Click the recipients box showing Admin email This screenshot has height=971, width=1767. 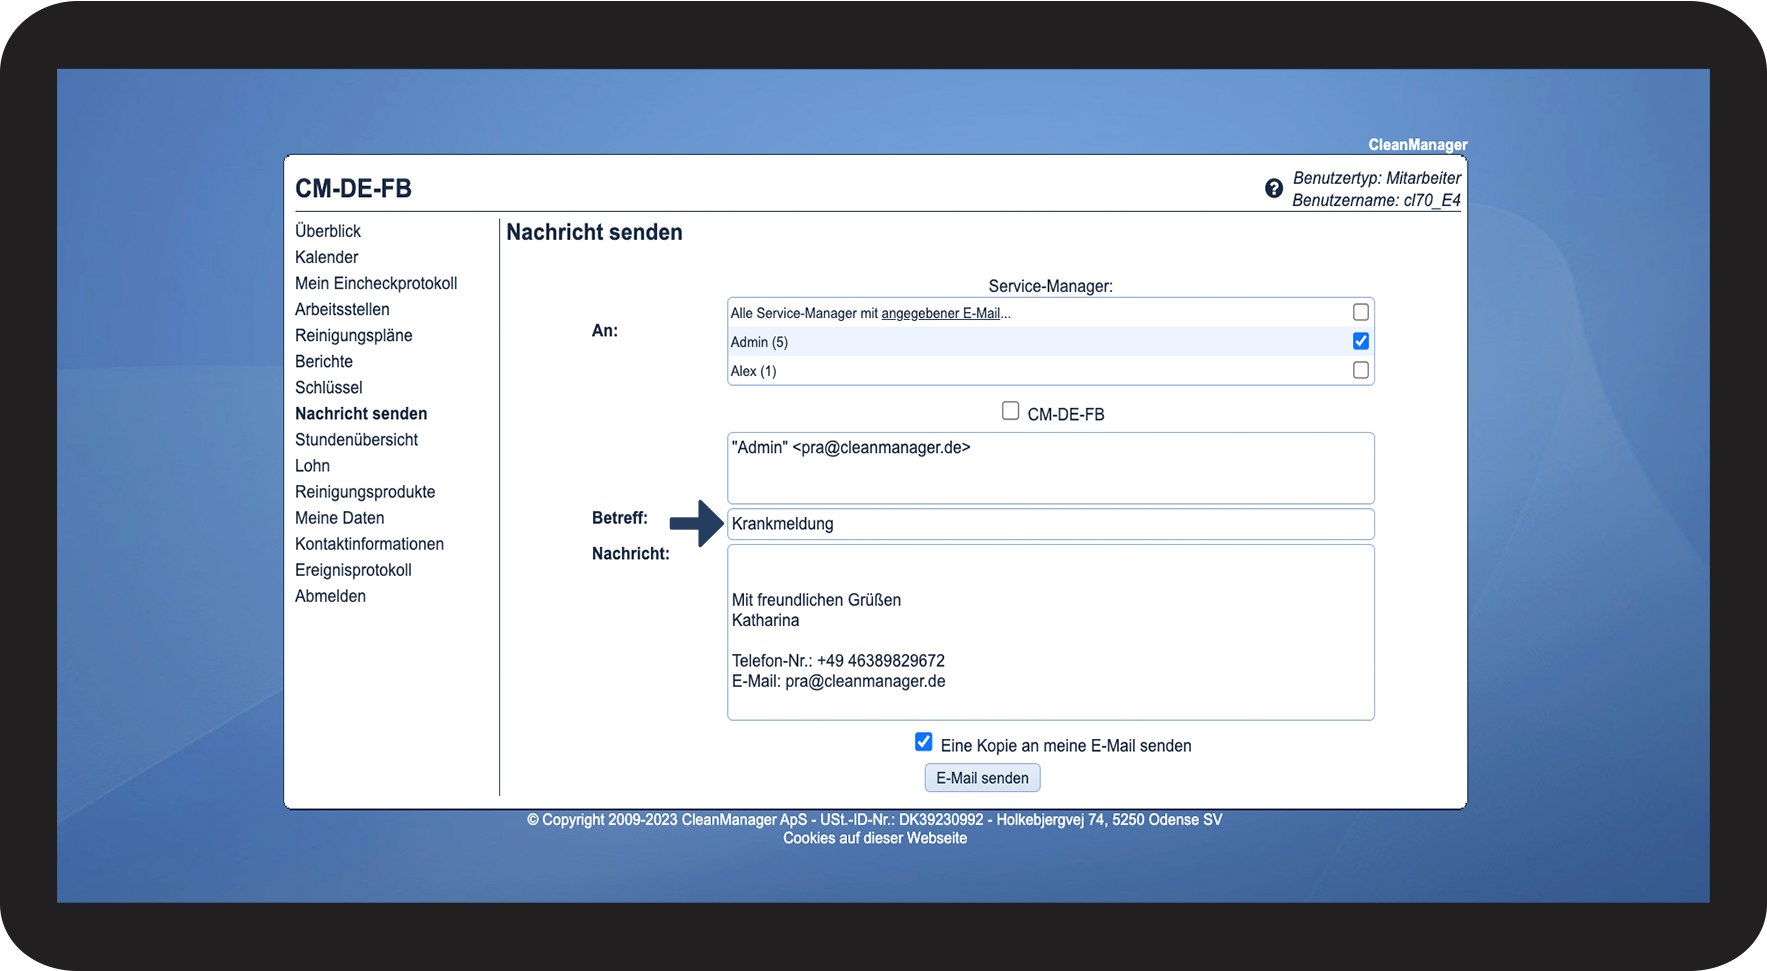point(1051,468)
